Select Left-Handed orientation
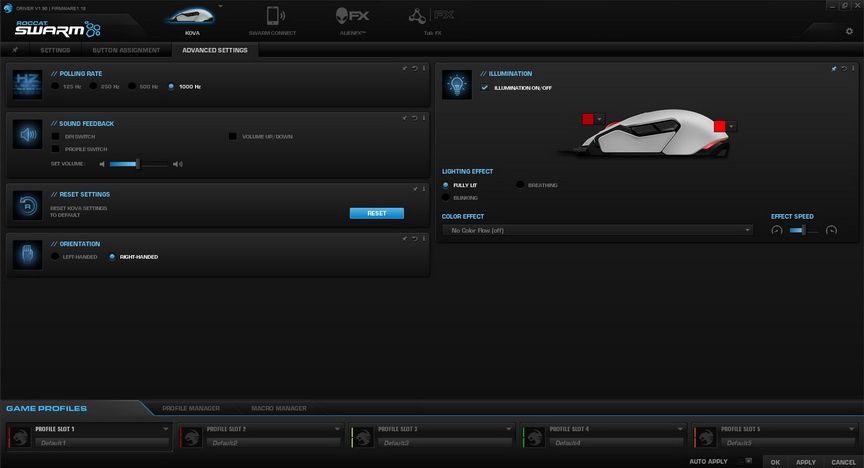 pyautogui.click(x=55, y=257)
